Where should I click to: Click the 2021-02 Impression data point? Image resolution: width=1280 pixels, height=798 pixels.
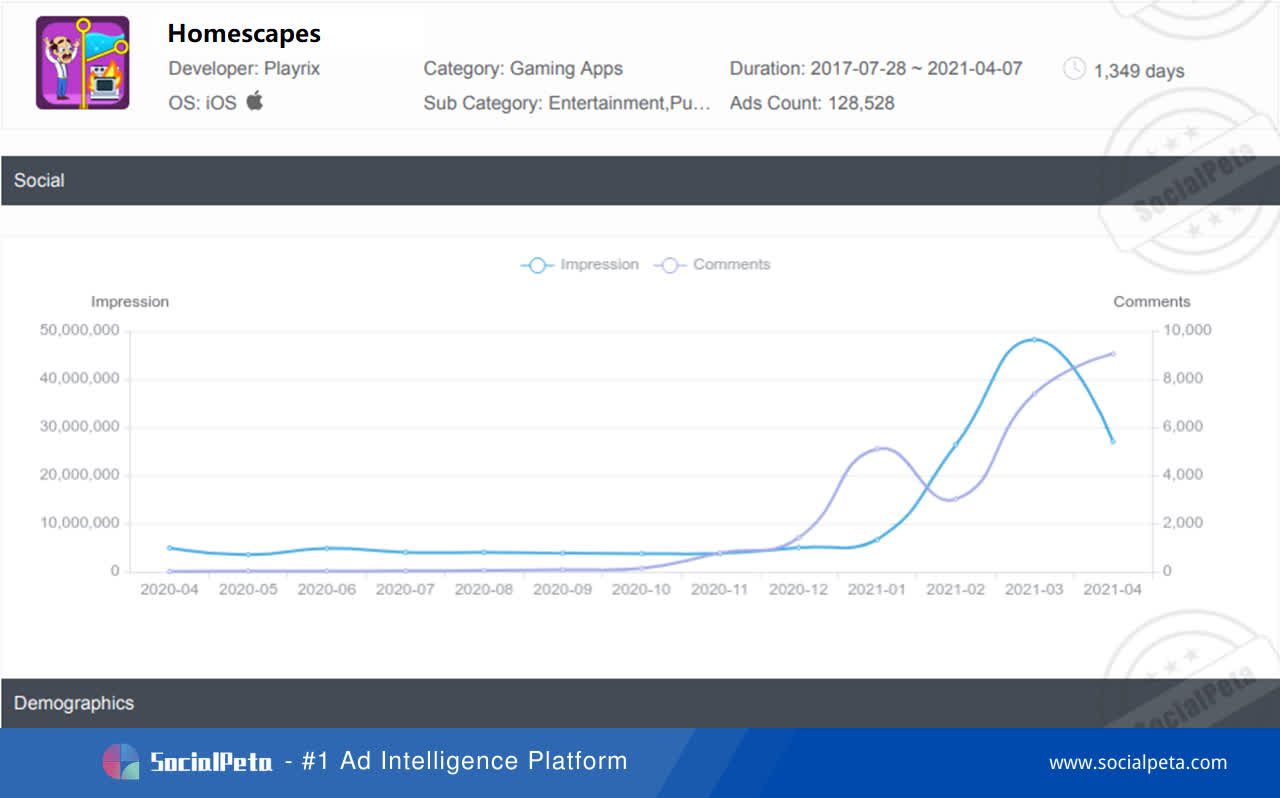(955, 445)
